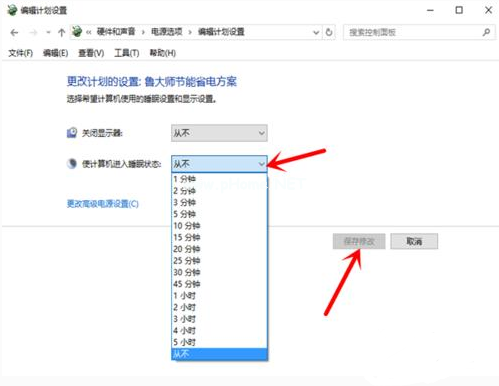Choose 25 分钟 sleep option
The height and width of the screenshot is (386, 499).
[219, 261]
